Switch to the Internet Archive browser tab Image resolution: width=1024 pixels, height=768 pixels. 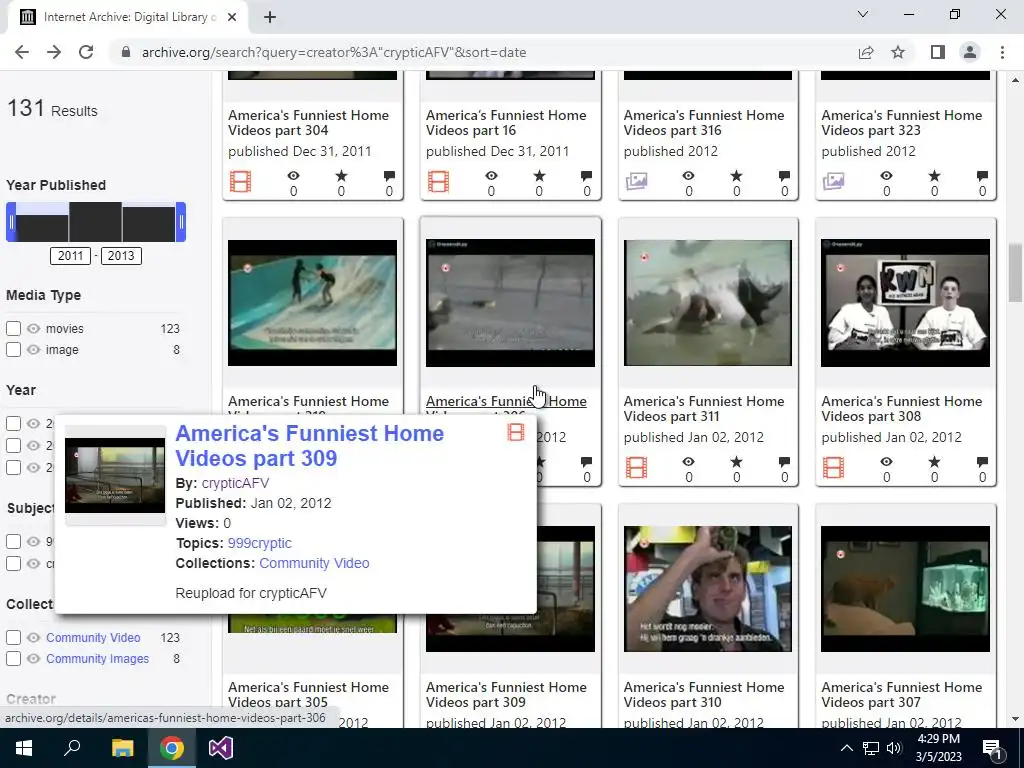tap(127, 17)
